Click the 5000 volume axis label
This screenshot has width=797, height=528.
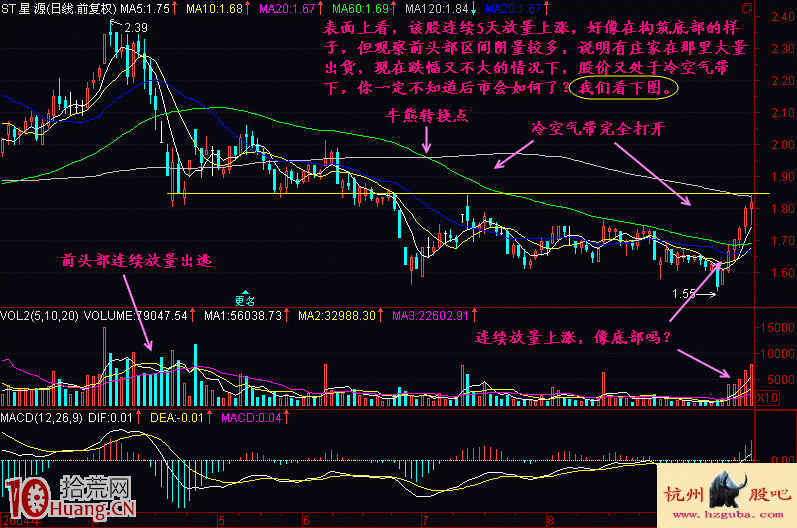coord(780,380)
